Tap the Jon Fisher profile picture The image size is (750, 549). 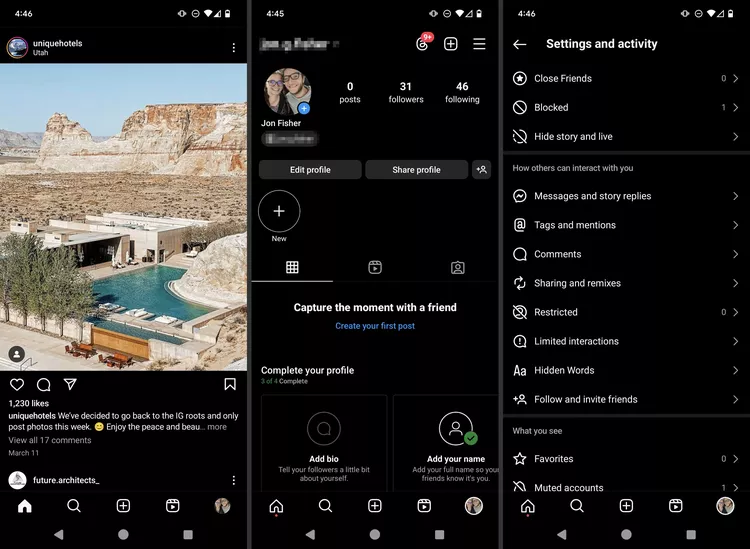tap(287, 92)
